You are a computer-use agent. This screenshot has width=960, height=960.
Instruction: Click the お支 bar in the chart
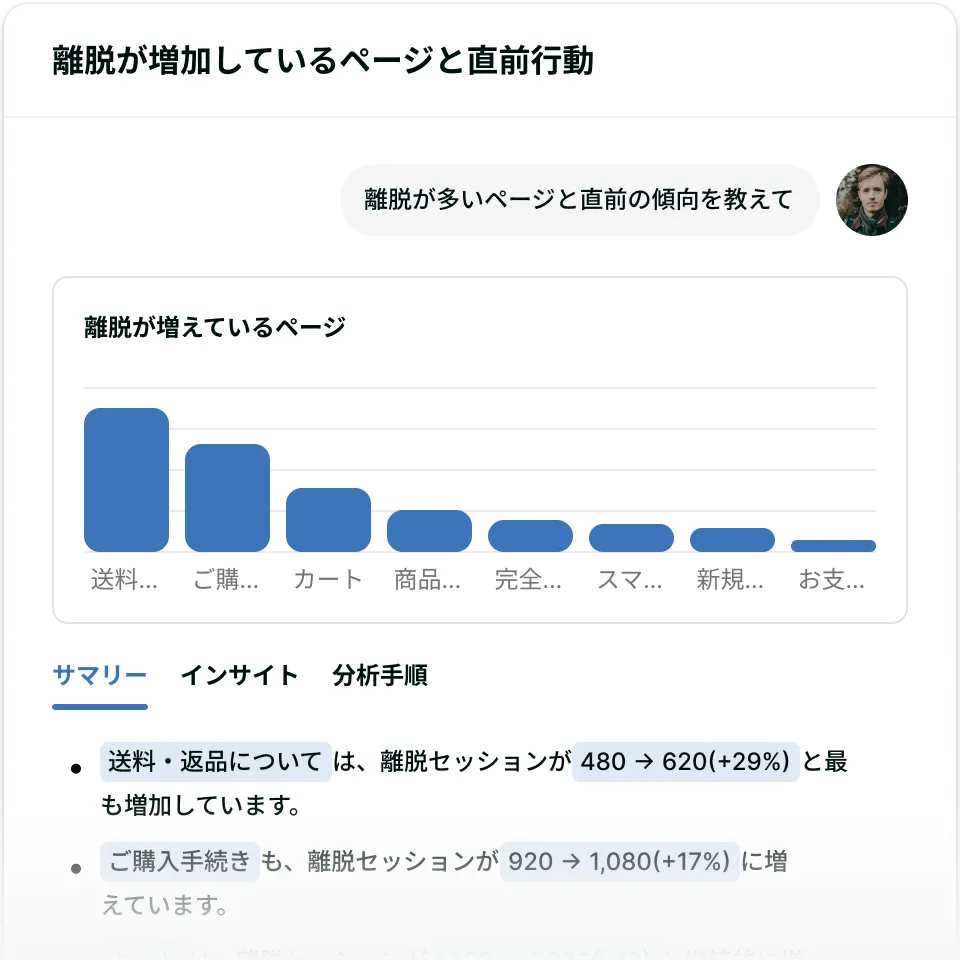(833, 546)
